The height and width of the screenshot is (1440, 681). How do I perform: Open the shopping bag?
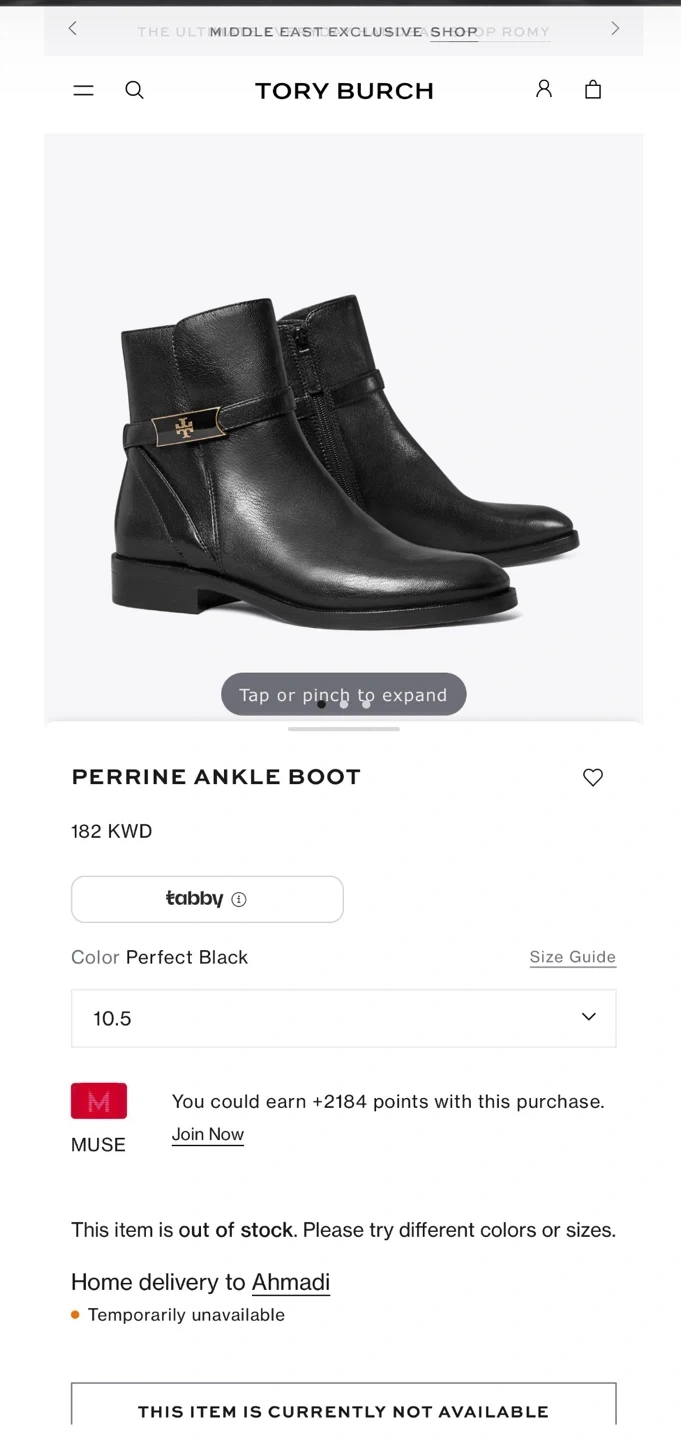coord(593,90)
